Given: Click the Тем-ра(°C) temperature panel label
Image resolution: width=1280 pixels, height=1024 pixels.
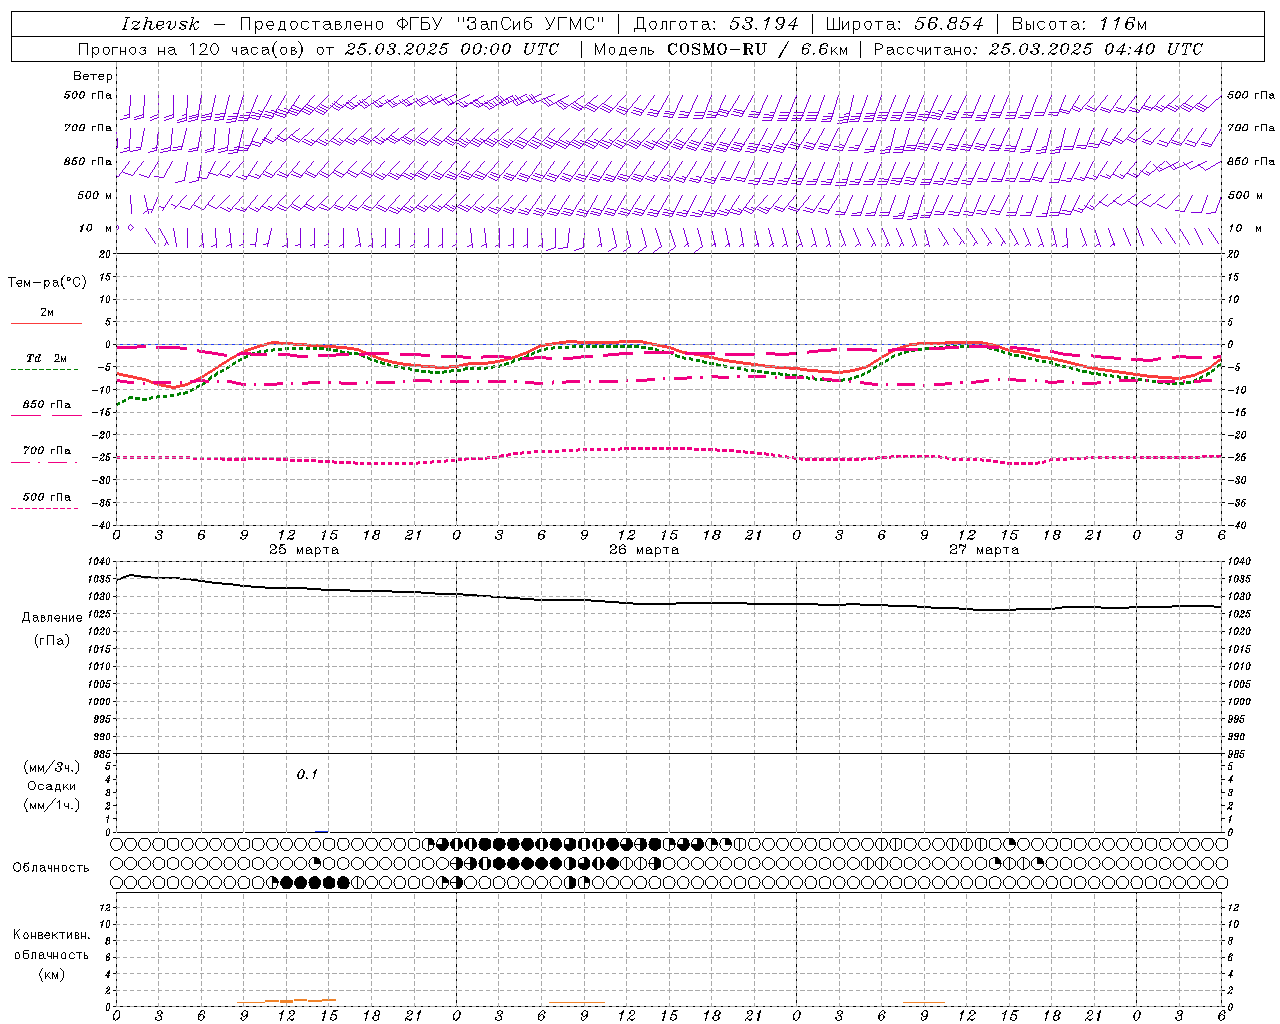Looking at the screenshot, I should [47, 283].
